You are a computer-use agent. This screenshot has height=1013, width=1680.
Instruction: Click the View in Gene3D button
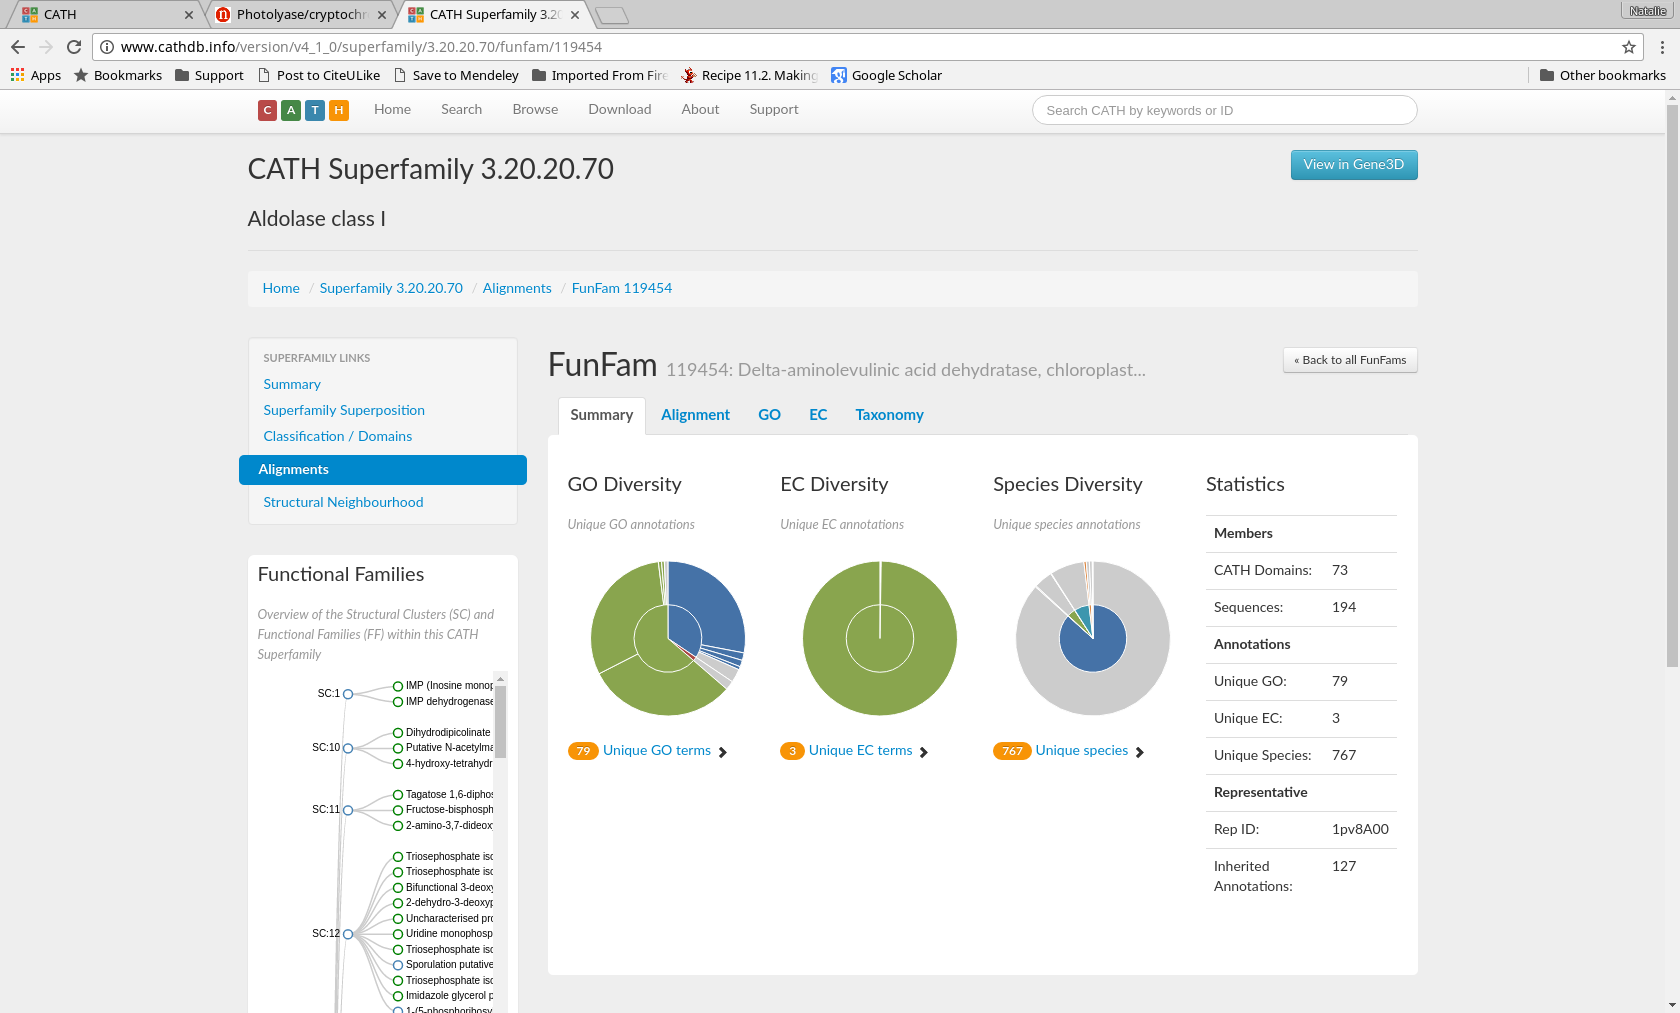tap(1354, 165)
